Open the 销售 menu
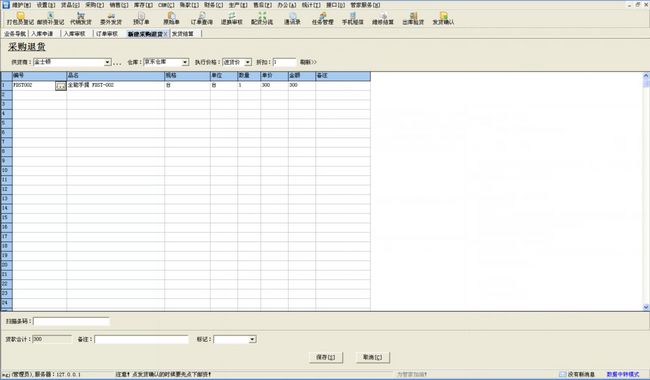650x380 pixels. pos(119,5)
